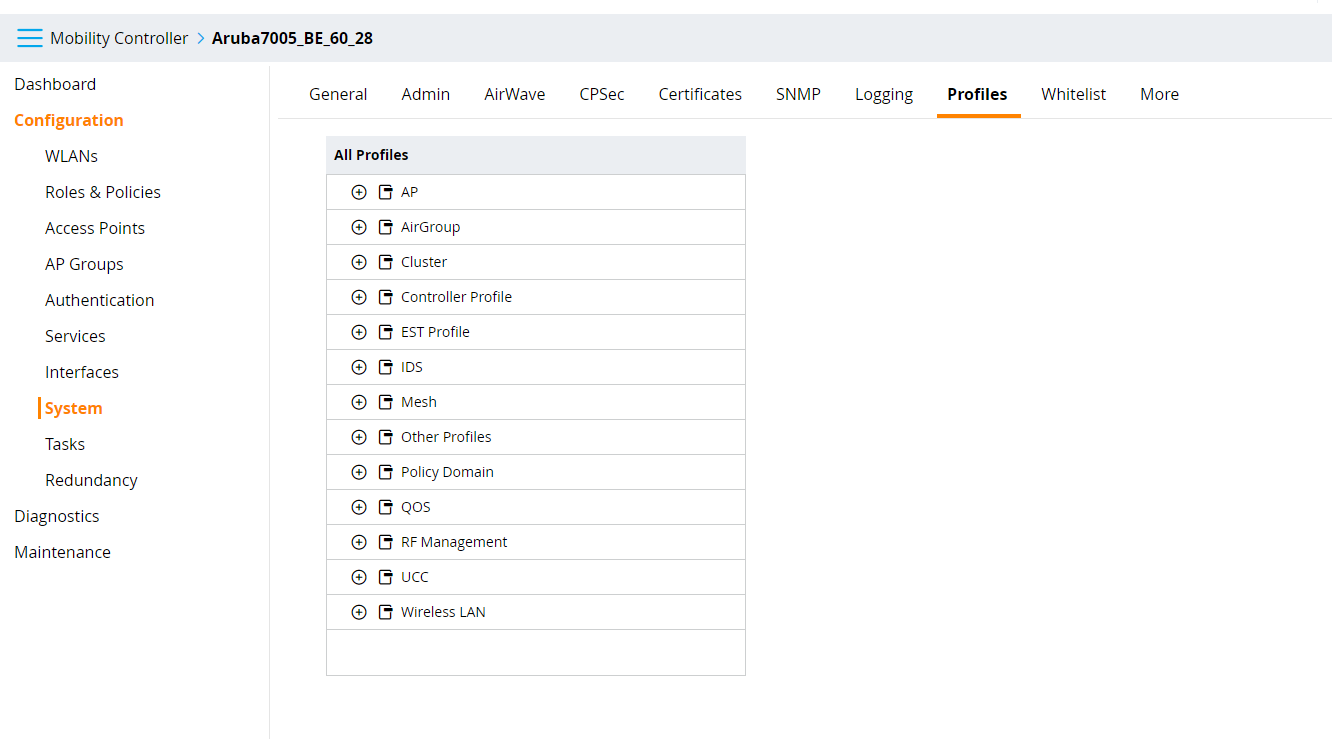1332x739 pixels.
Task: Click the AirGroup profile folder icon
Action: [x=386, y=227]
